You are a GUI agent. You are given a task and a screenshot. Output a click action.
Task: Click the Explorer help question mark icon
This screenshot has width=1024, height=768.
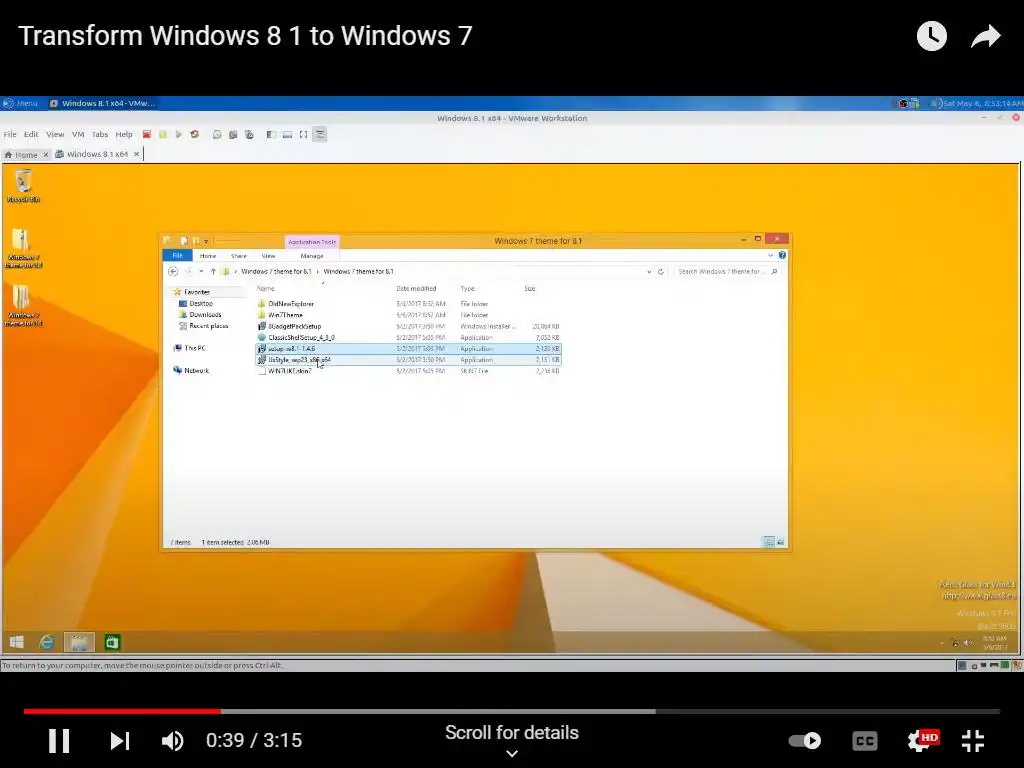(782, 255)
